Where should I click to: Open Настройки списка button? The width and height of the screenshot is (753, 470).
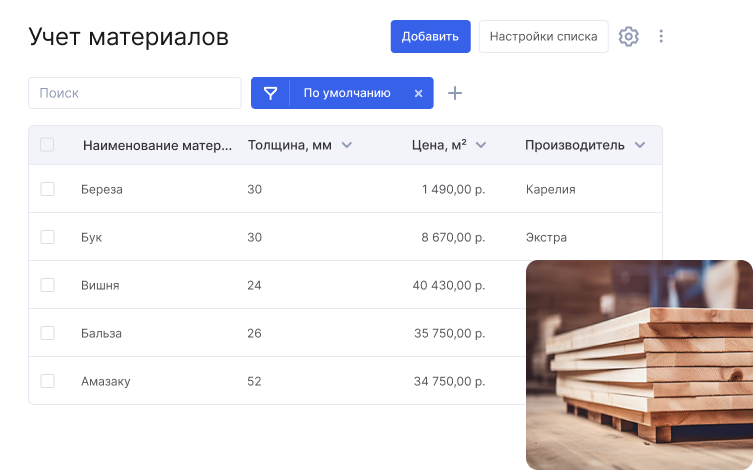(543, 37)
